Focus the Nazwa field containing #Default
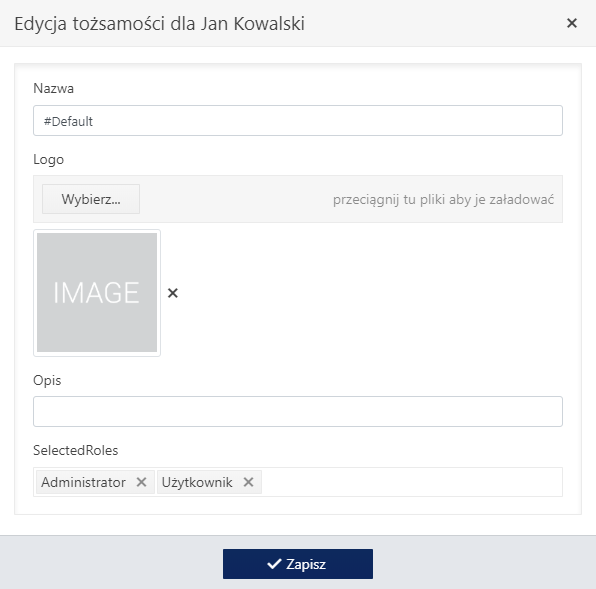 [x=298, y=120]
